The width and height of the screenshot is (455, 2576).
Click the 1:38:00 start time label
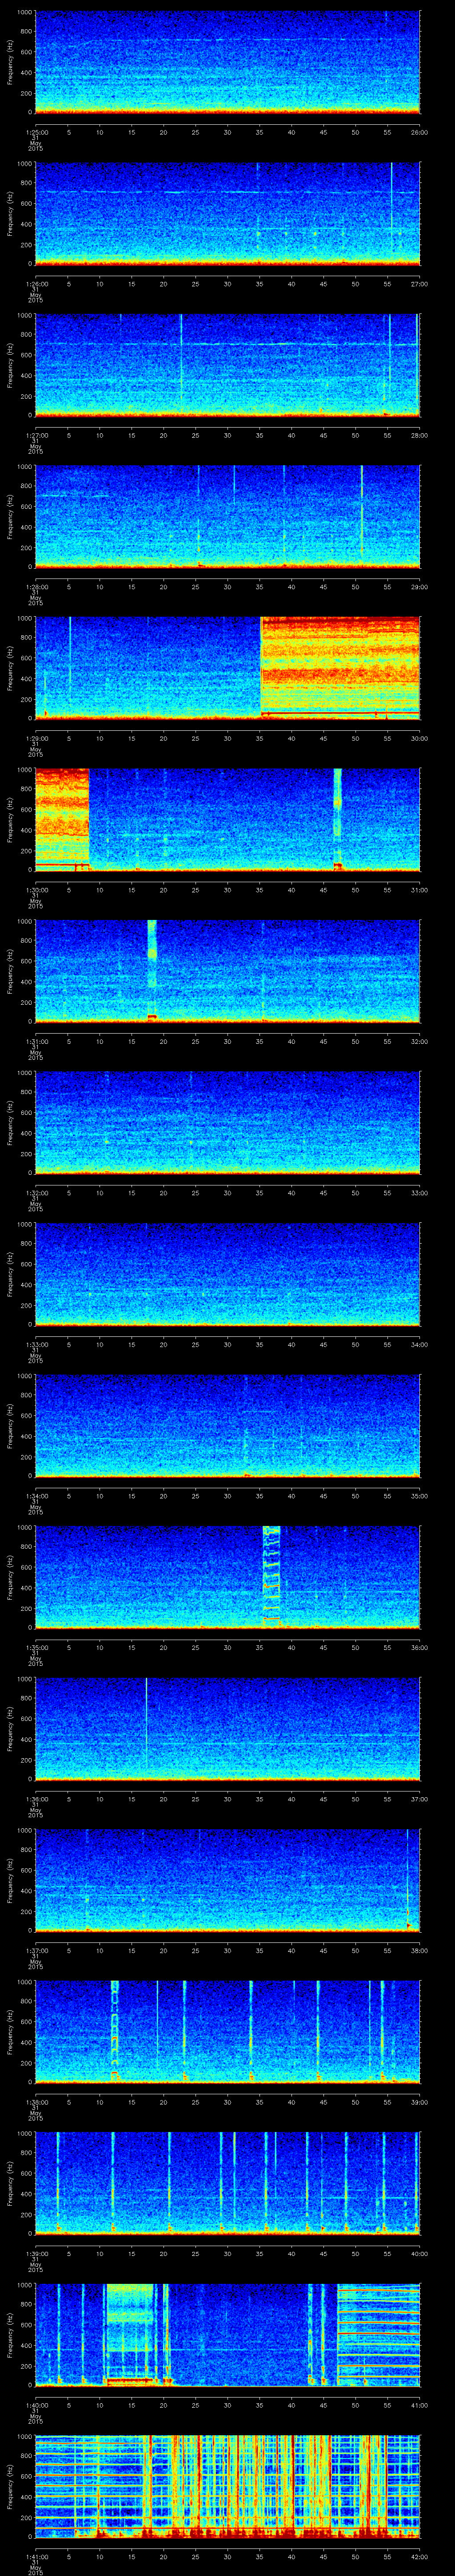click(36, 2102)
